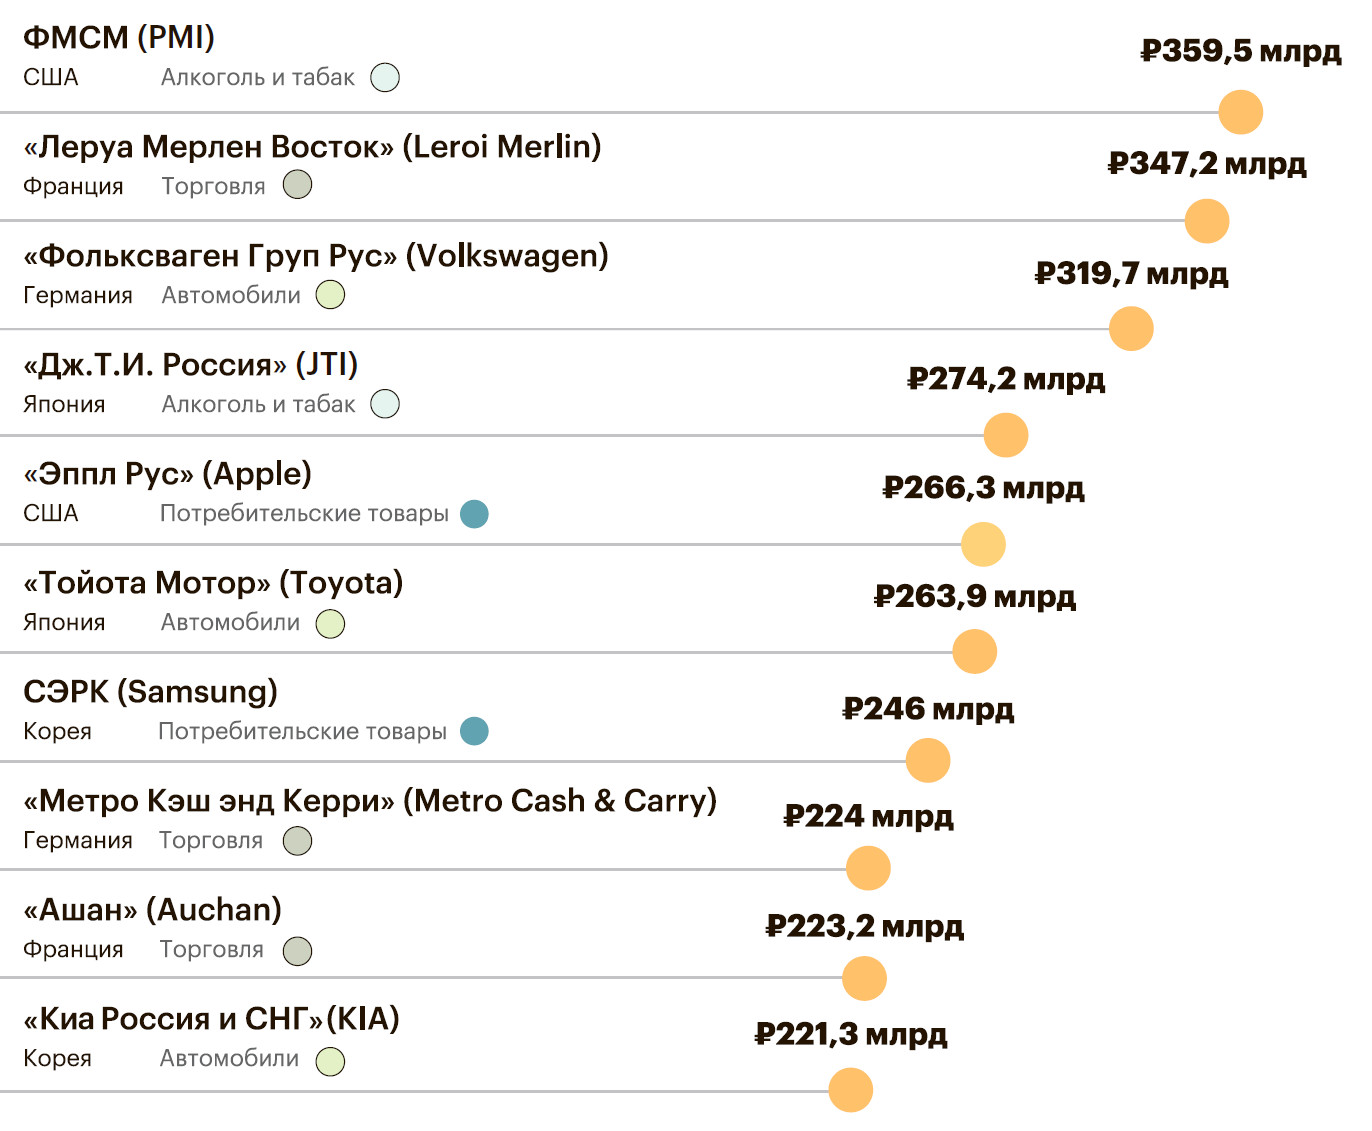Click the Япония country label under JTI

pos(64,405)
